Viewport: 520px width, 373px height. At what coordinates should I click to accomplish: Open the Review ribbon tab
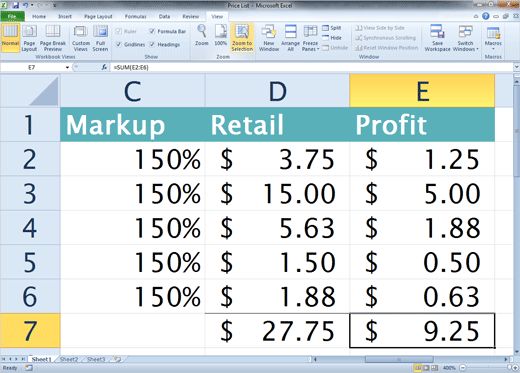tap(190, 16)
